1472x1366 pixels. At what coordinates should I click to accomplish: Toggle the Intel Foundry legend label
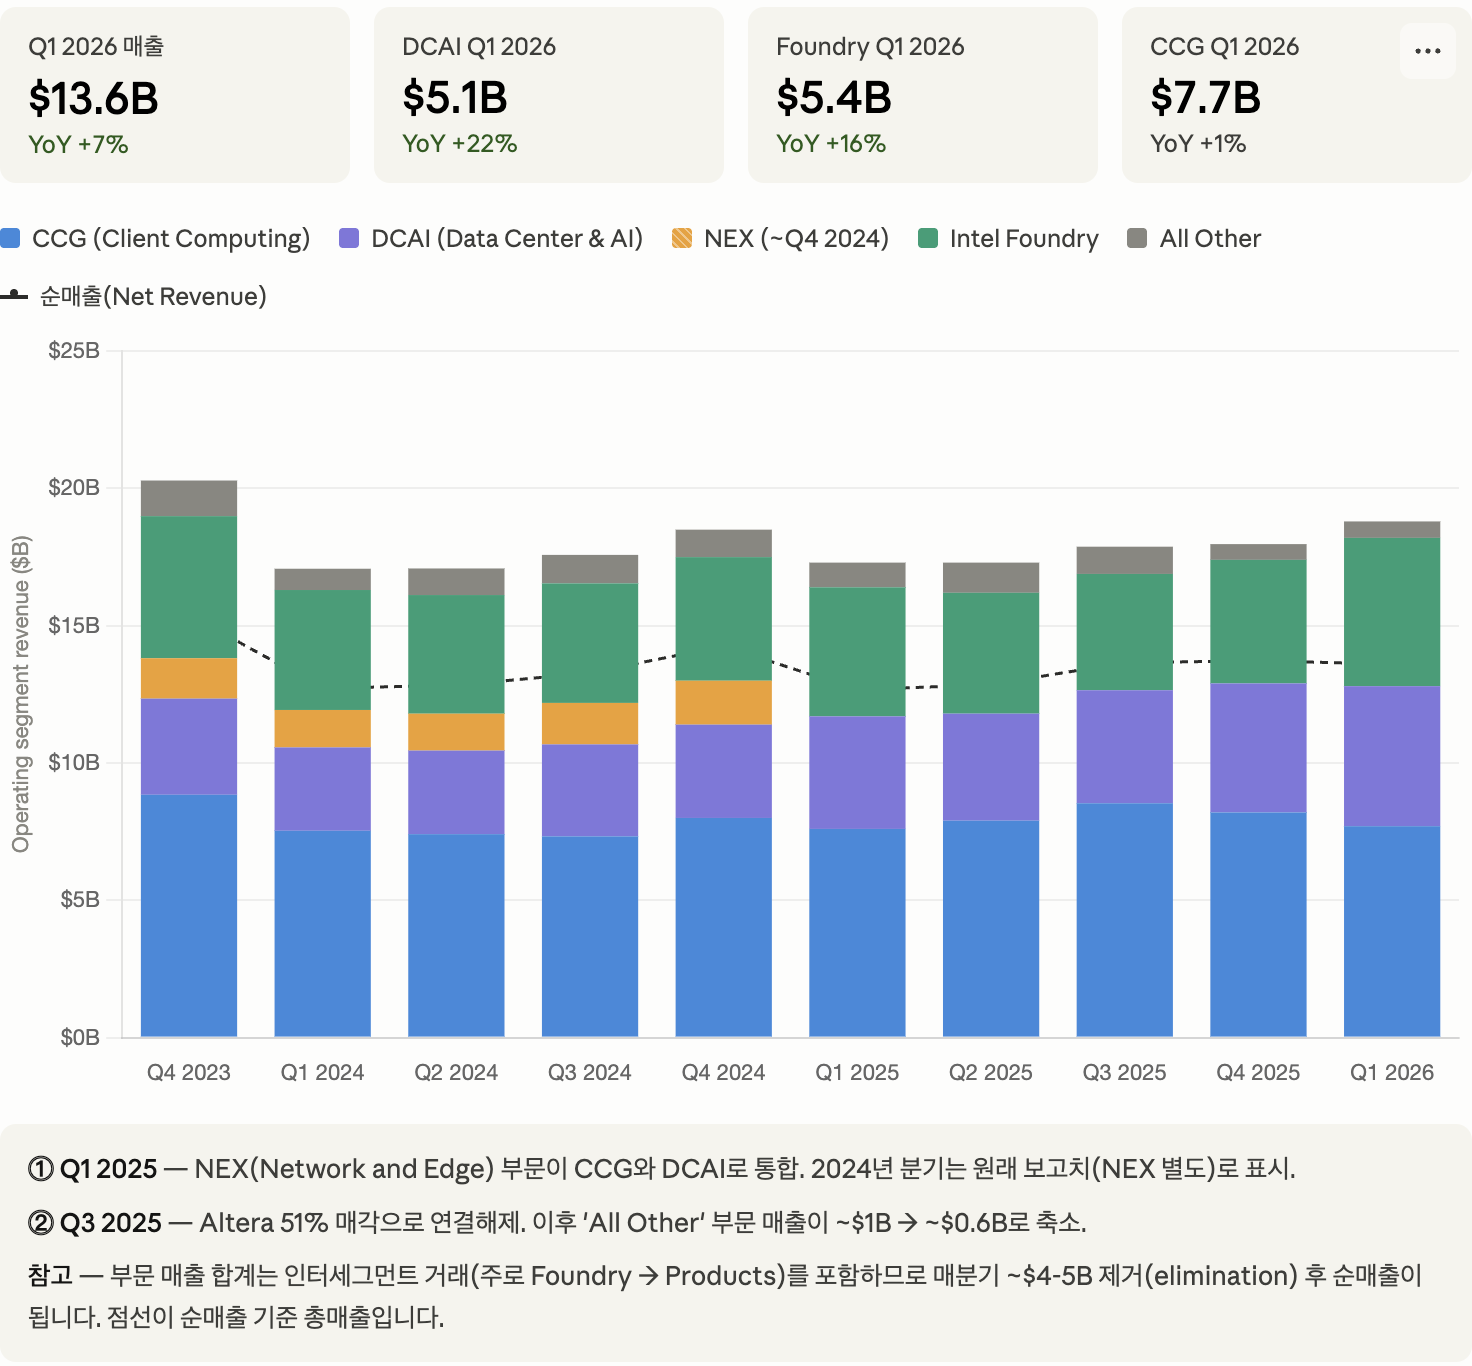pyautogui.click(x=1024, y=238)
